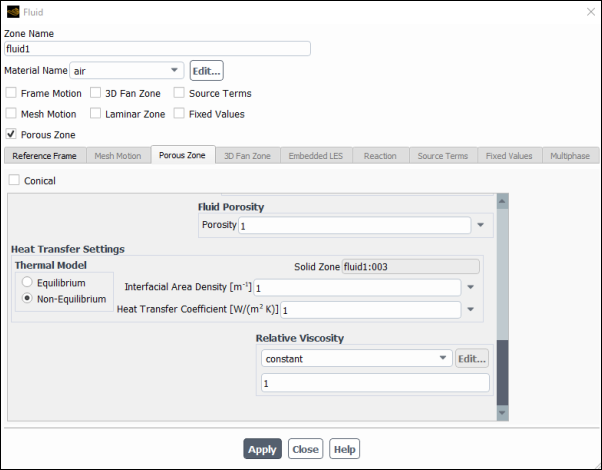
Task: Expand the Porosity options arrow
Action: (x=481, y=225)
